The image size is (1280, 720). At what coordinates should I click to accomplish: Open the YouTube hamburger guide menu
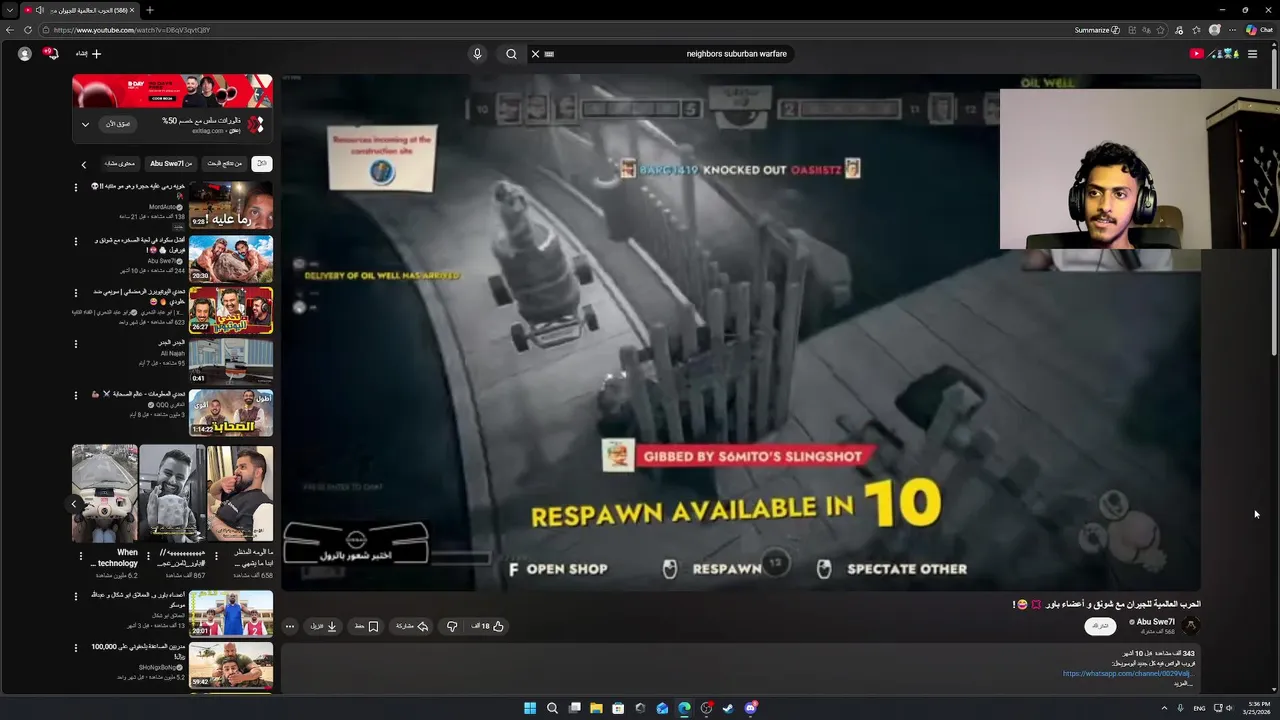(x=1252, y=54)
